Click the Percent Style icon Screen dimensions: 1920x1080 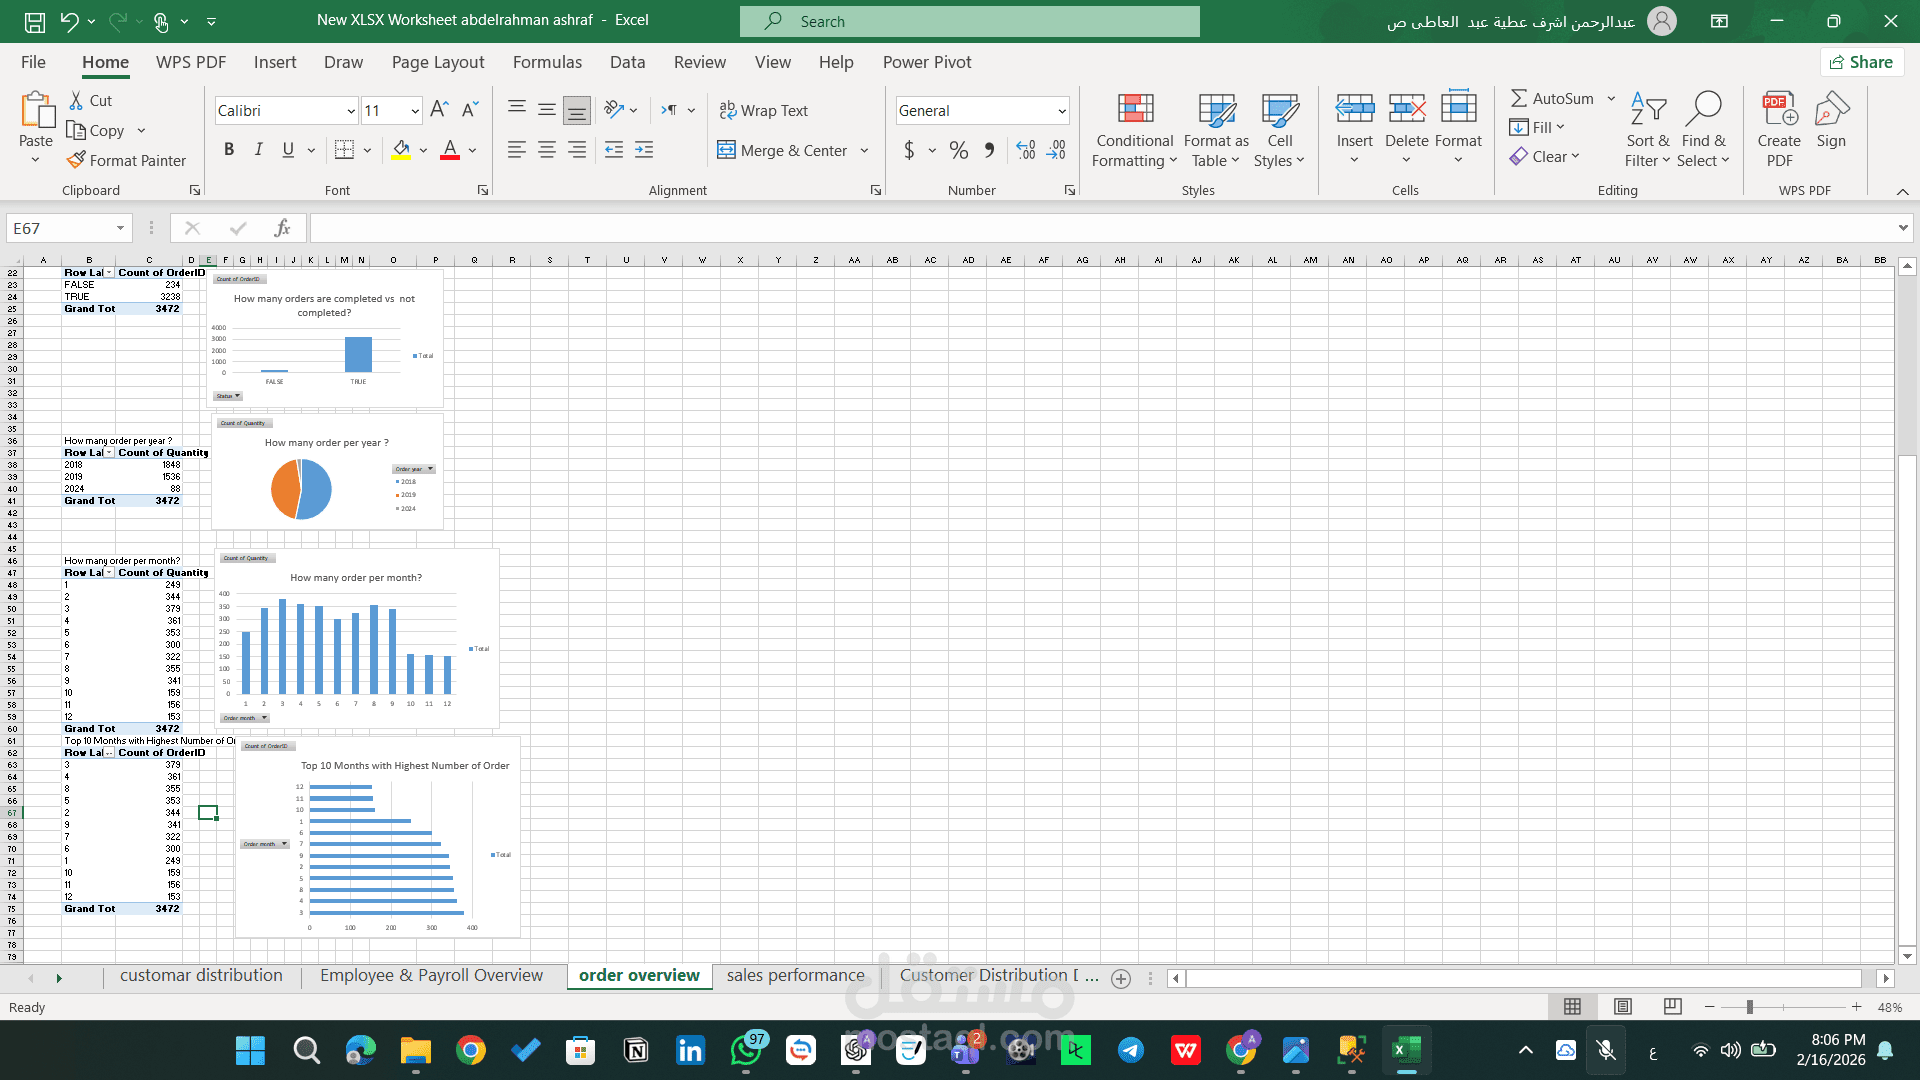(x=959, y=150)
